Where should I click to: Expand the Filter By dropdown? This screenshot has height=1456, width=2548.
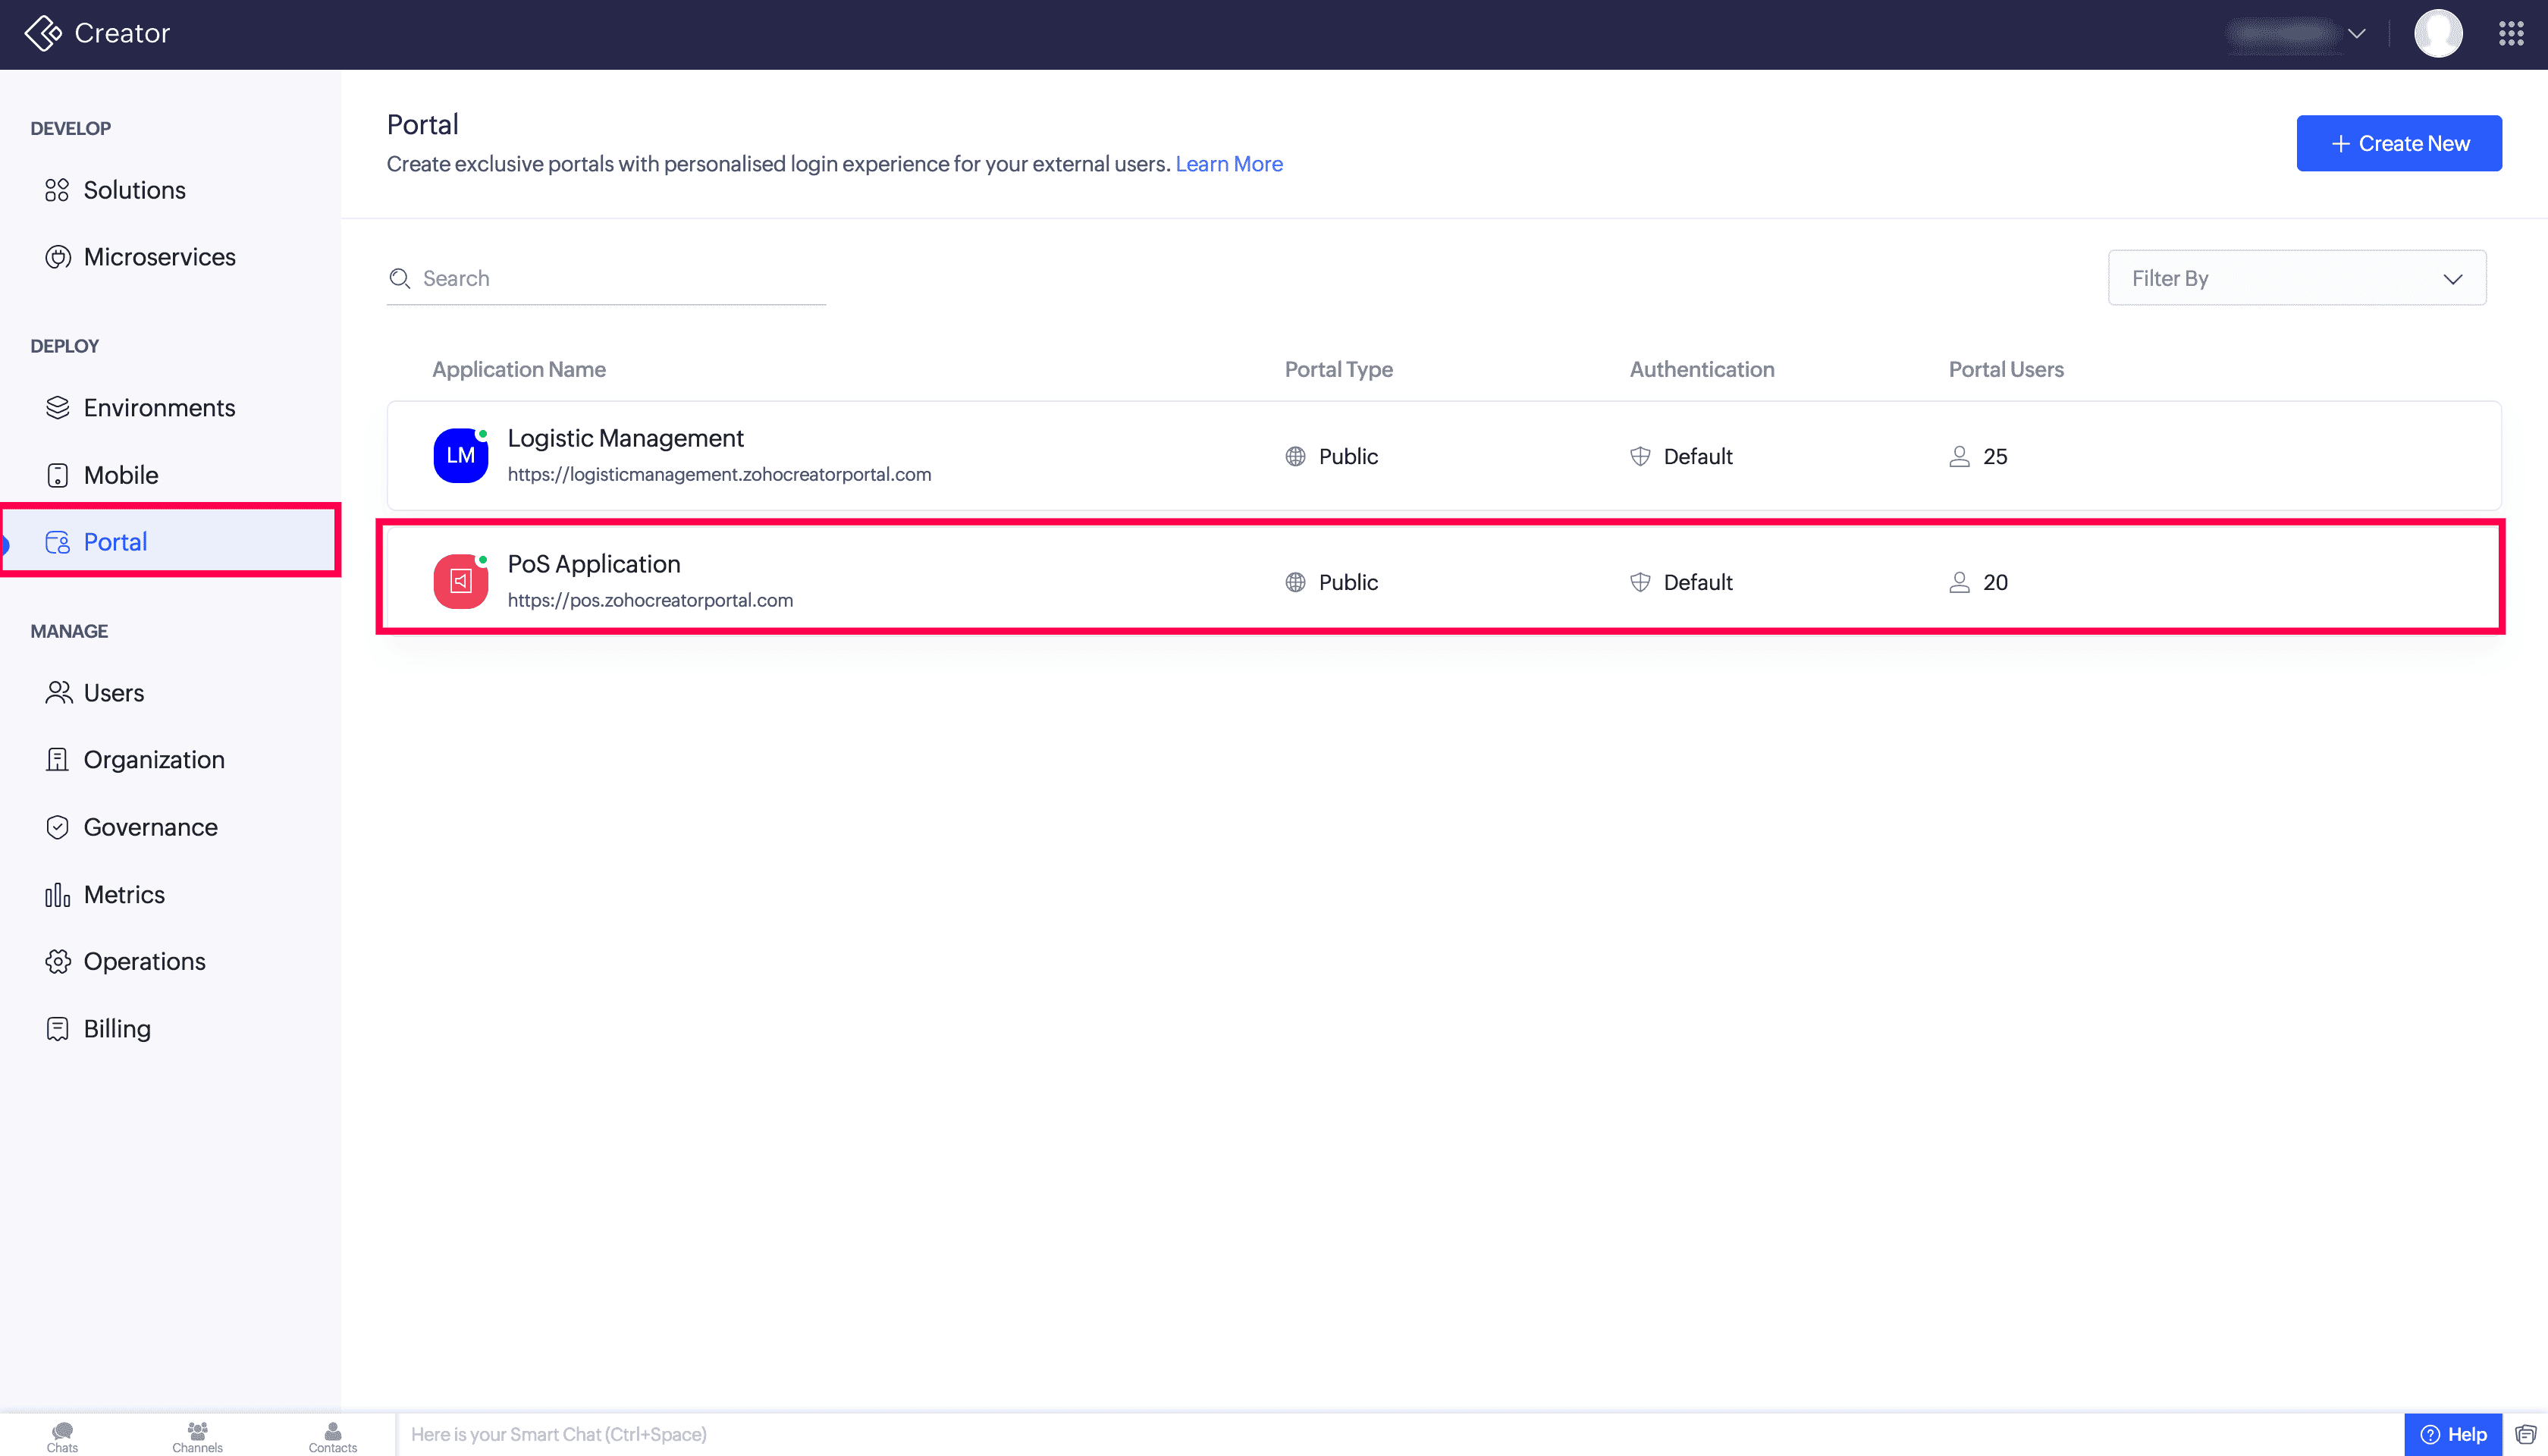[x=2296, y=278]
